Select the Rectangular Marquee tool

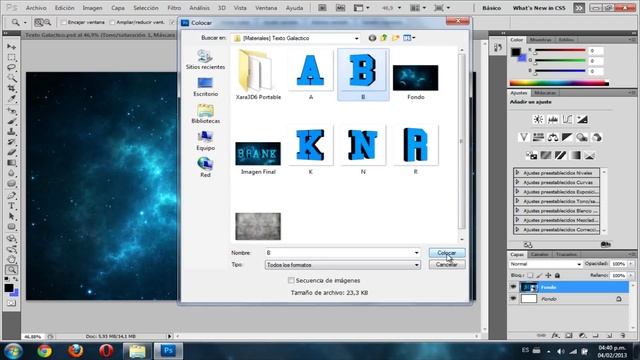click(11, 58)
